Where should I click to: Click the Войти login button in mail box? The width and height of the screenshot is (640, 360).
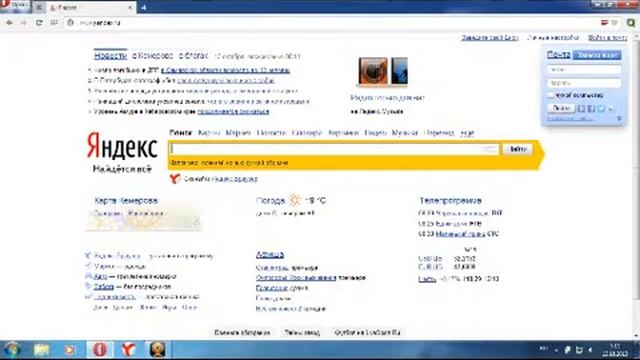click(561, 109)
